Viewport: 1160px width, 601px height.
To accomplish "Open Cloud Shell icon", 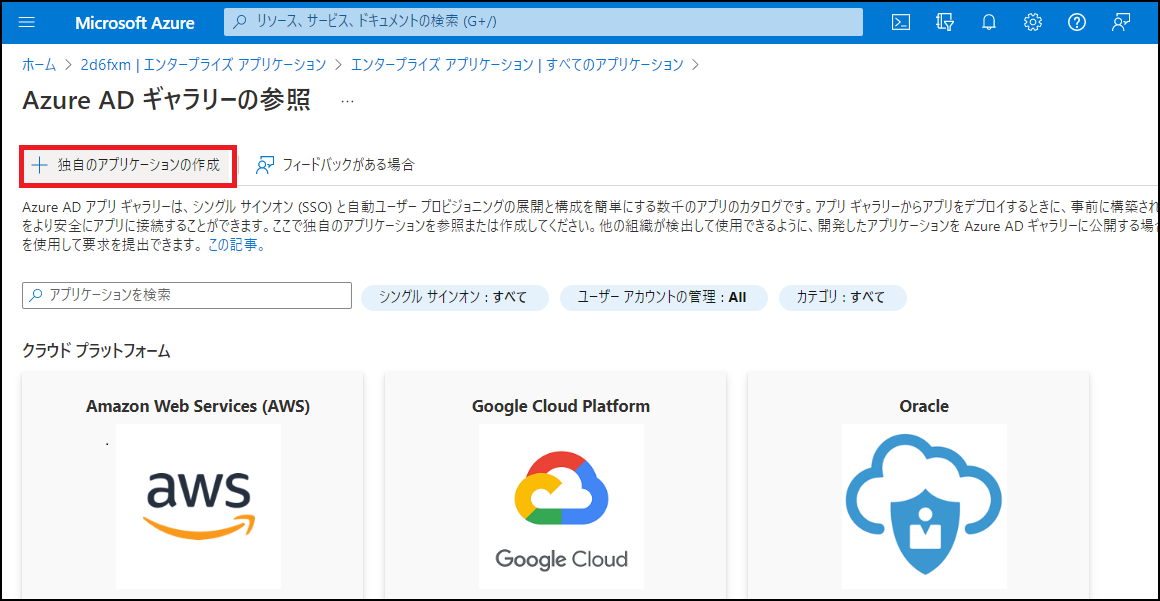I will [900, 22].
